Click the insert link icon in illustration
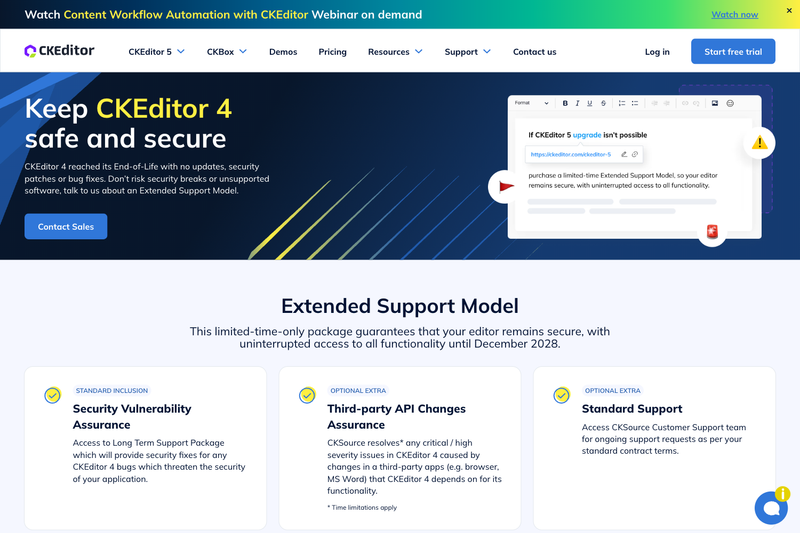 pos(685,103)
